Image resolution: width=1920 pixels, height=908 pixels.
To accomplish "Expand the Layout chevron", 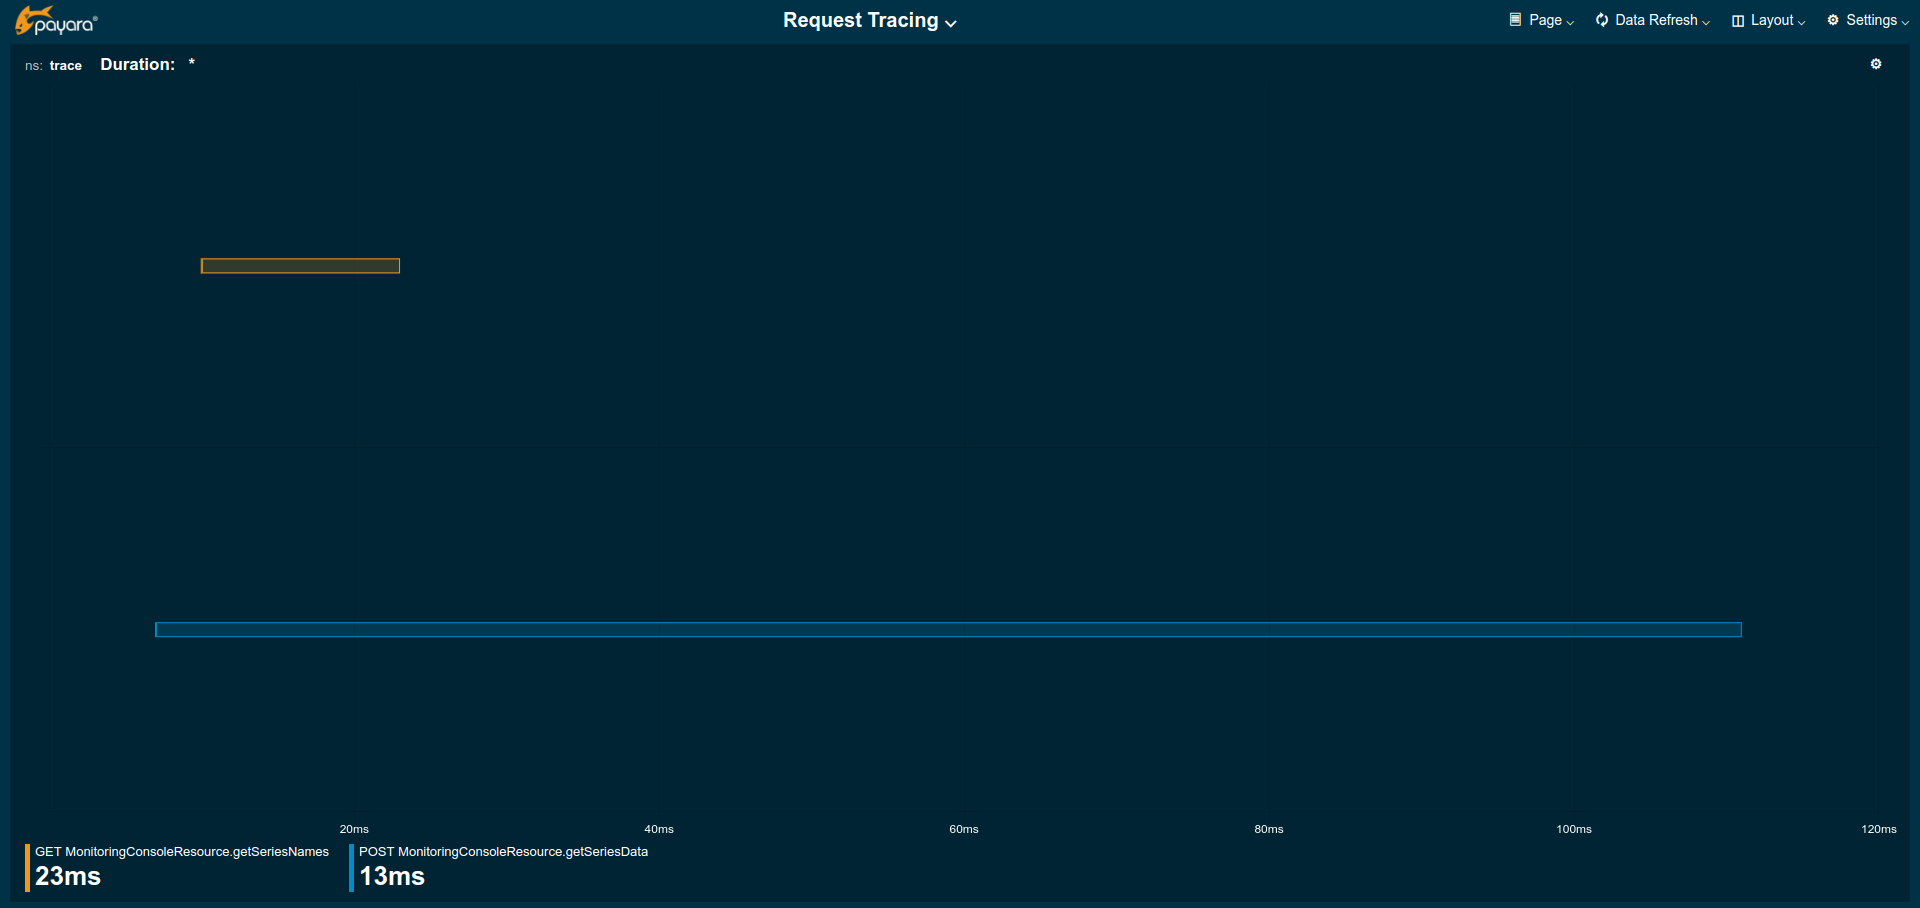I will pos(1801,22).
